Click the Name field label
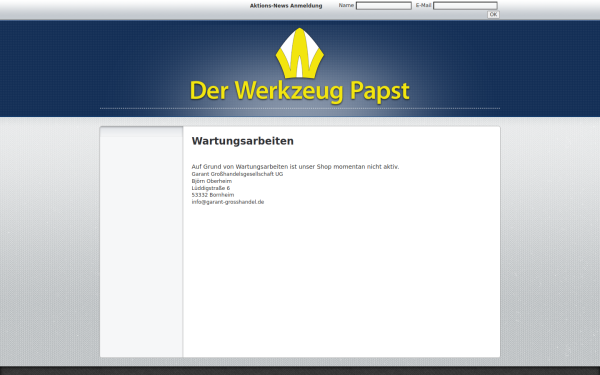This screenshot has height=375, width=600. click(346, 5)
